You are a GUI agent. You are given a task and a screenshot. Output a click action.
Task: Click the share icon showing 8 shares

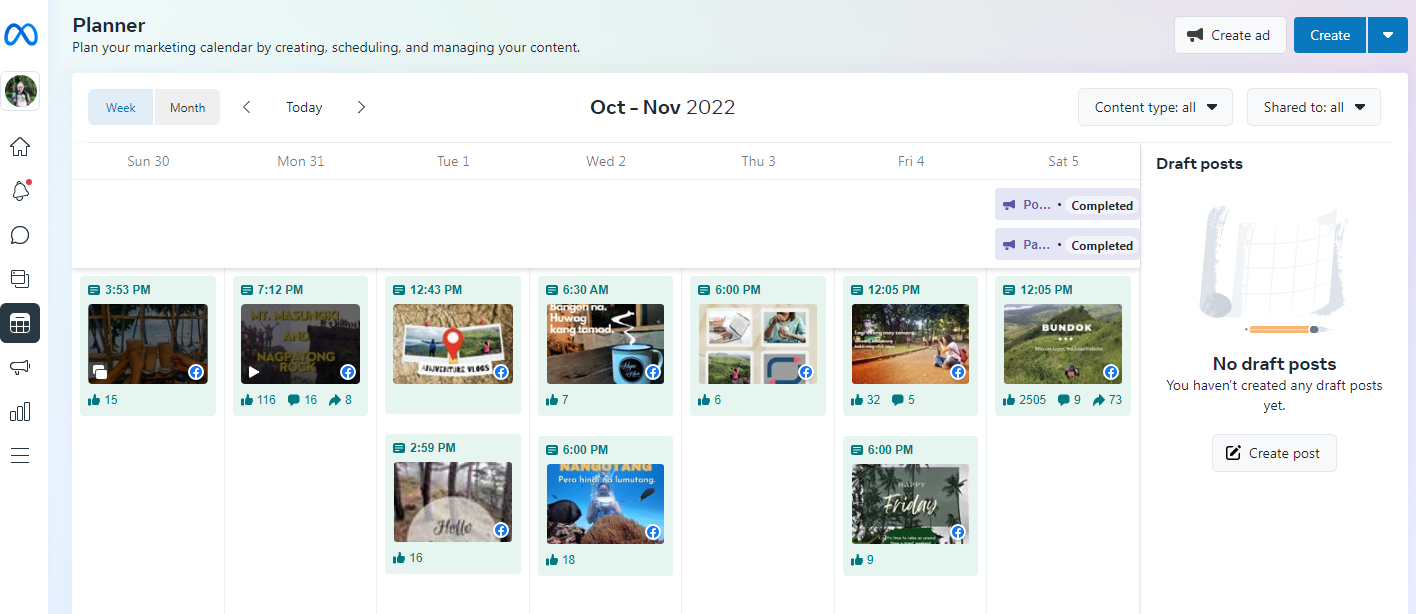(x=334, y=400)
